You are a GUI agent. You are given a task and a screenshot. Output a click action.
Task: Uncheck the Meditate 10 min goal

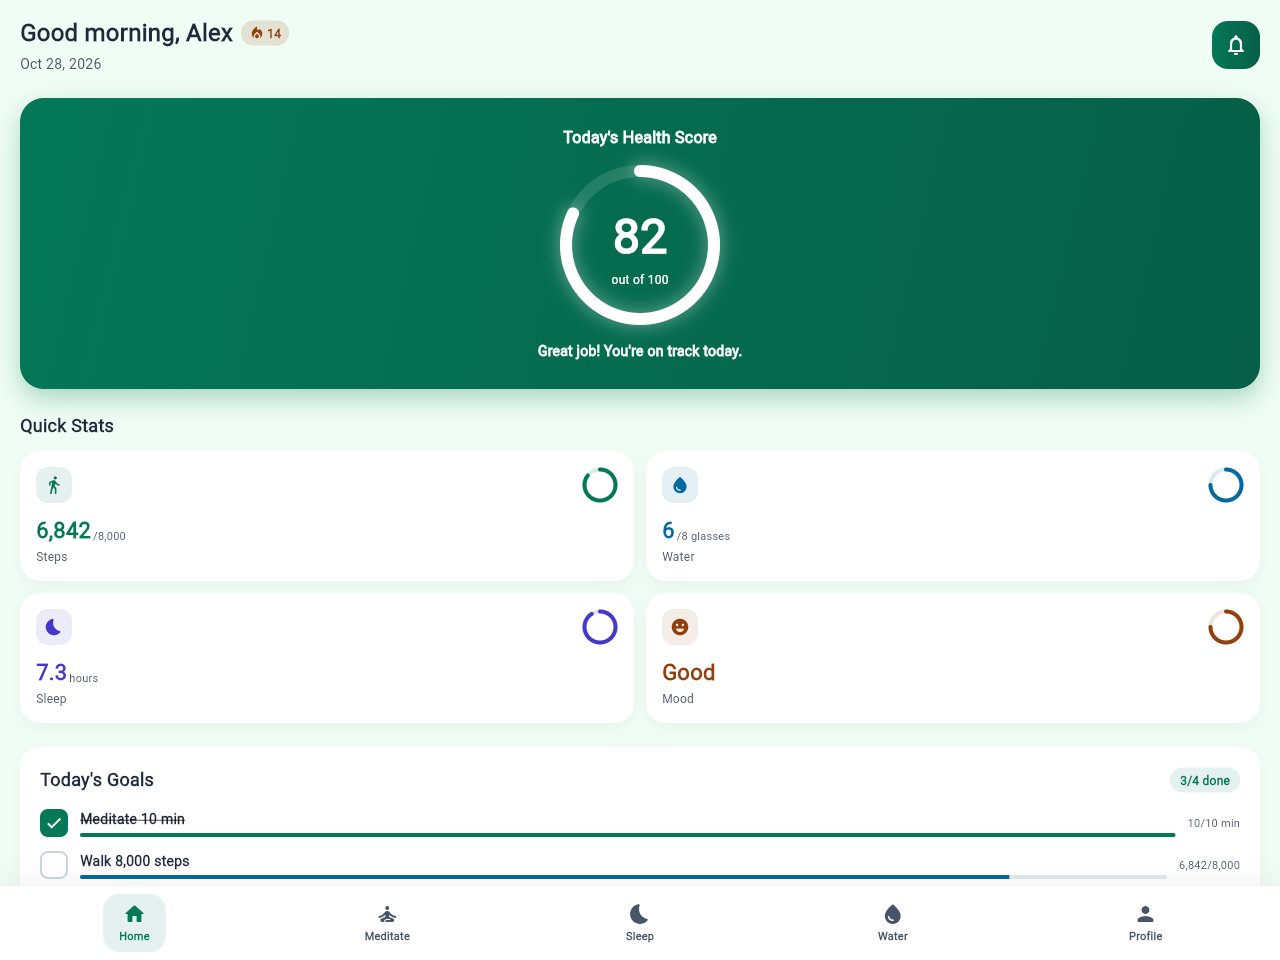coord(54,823)
